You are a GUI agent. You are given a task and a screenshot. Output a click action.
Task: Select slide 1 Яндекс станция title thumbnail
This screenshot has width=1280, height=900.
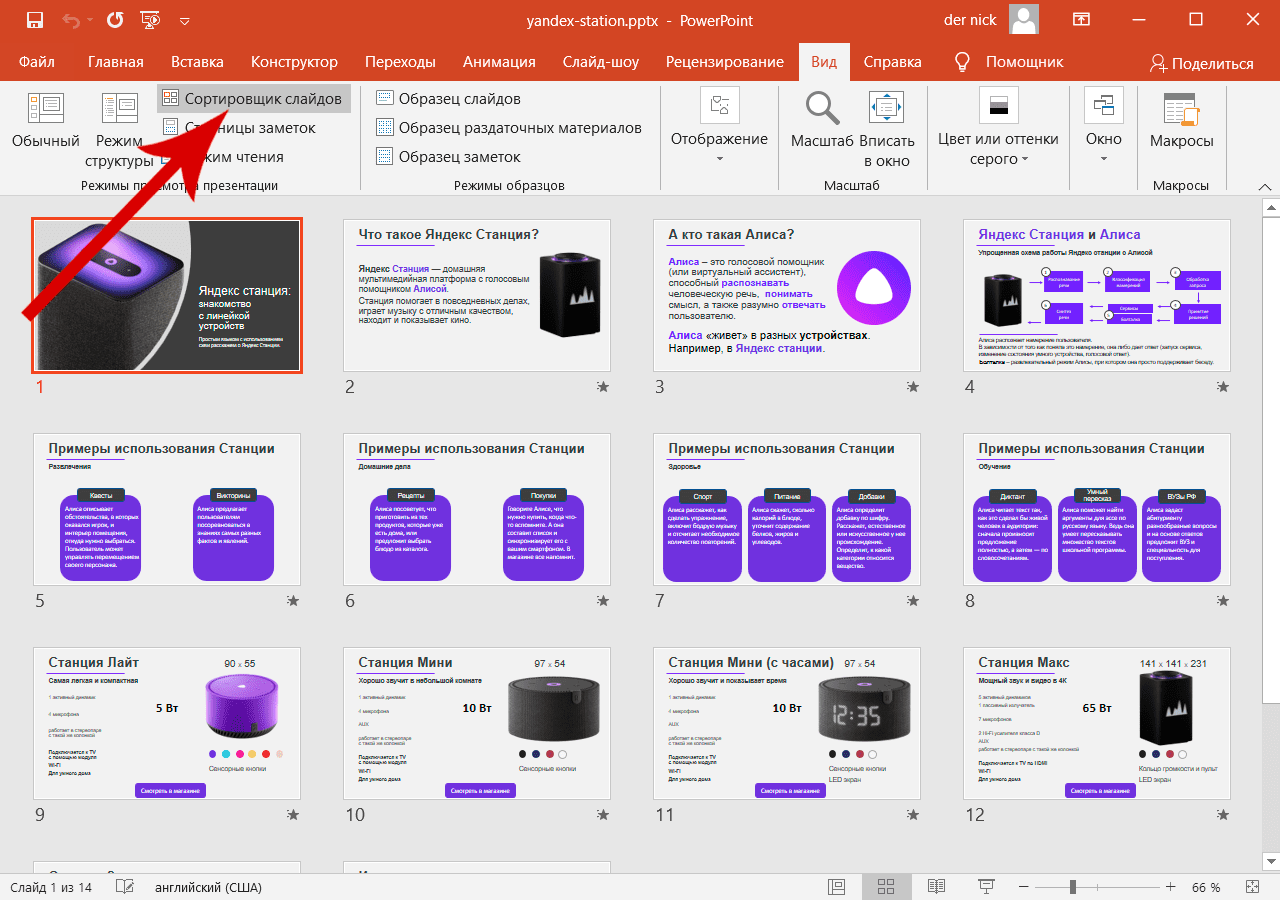(167, 296)
